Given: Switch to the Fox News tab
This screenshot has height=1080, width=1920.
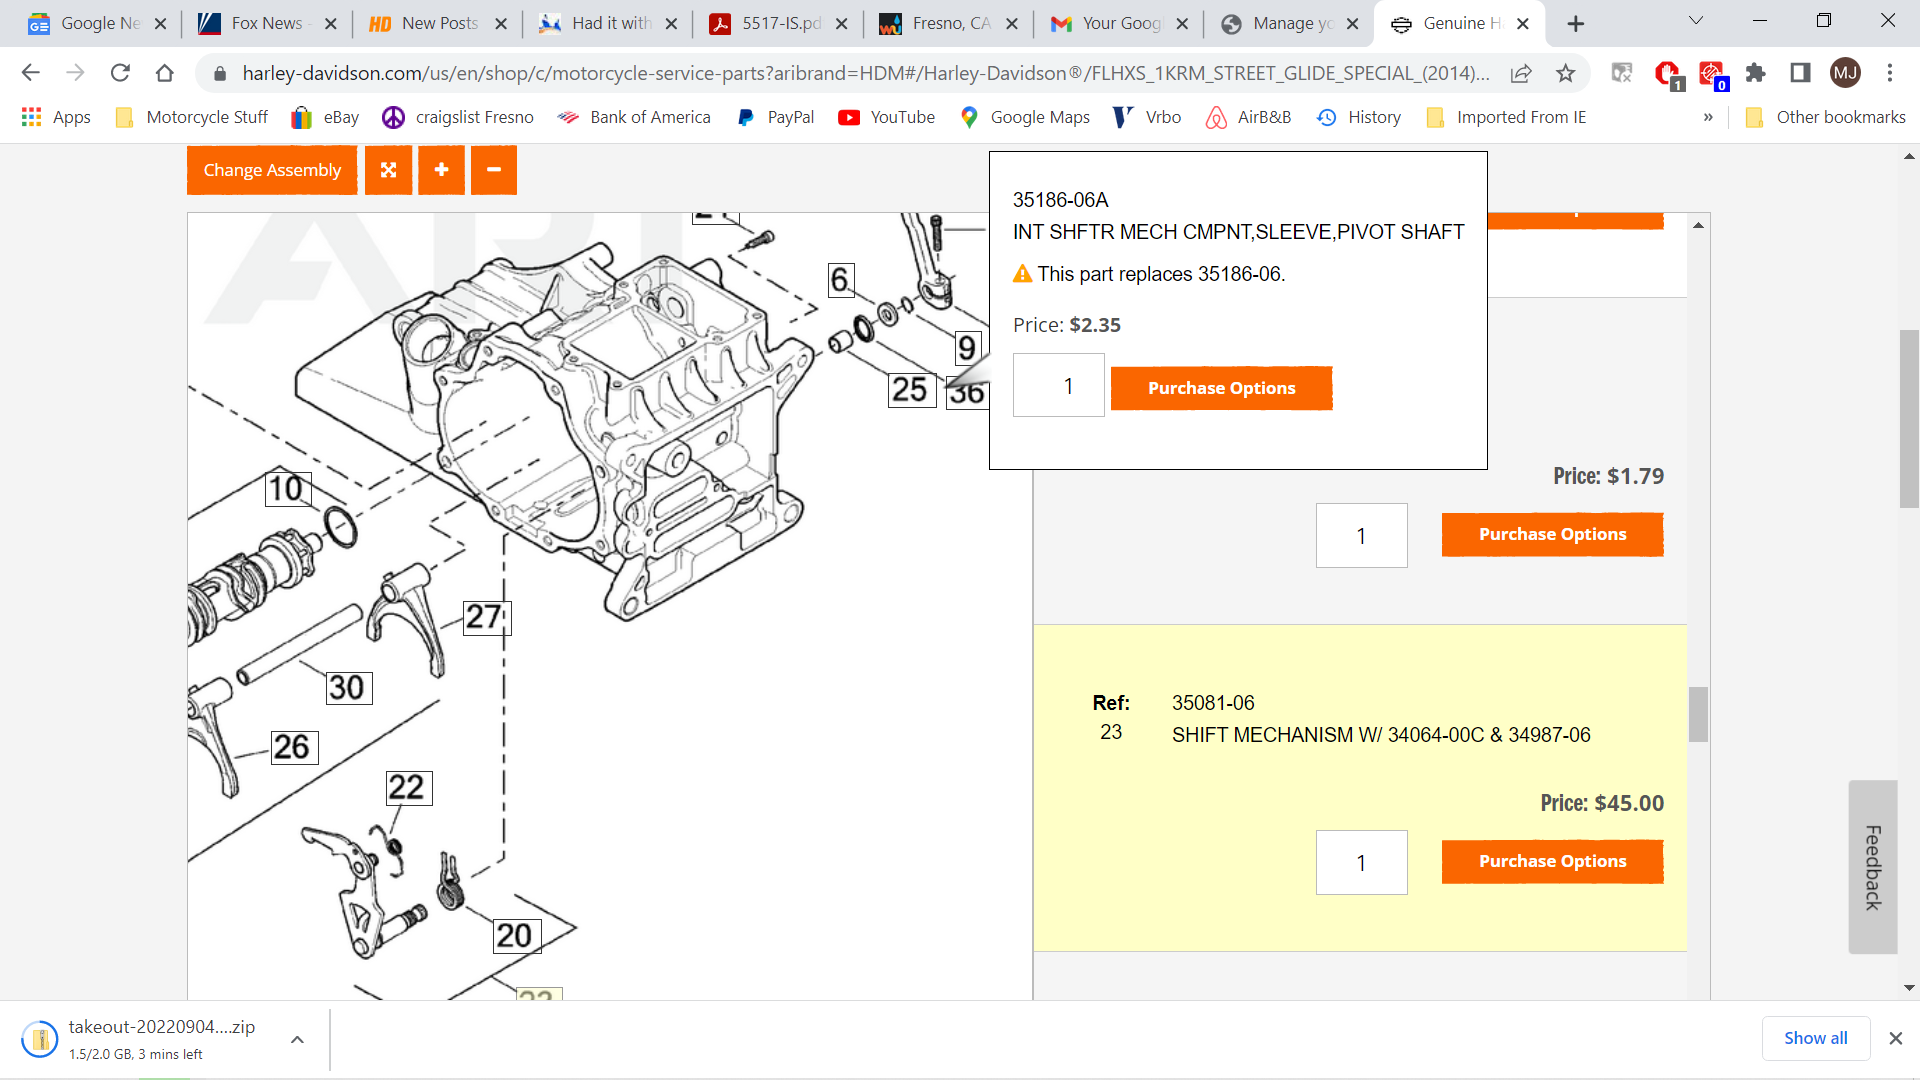Looking at the screenshot, I should pyautogui.click(x=266, y=23).
